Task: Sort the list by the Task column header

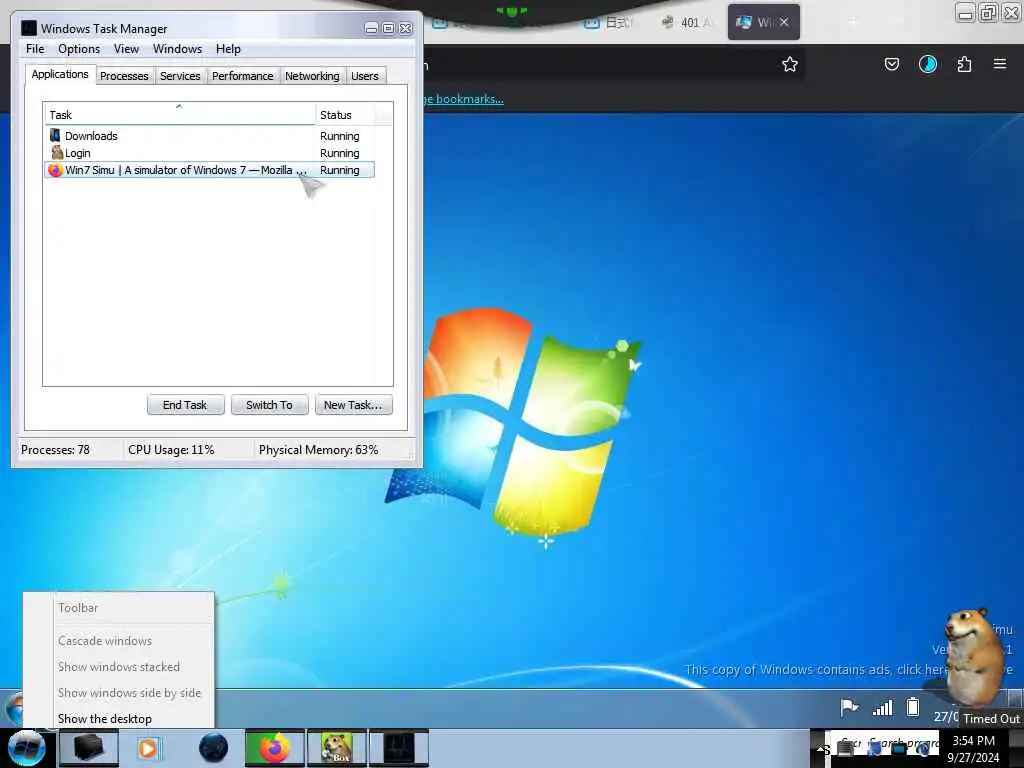Action: [180, 115]
